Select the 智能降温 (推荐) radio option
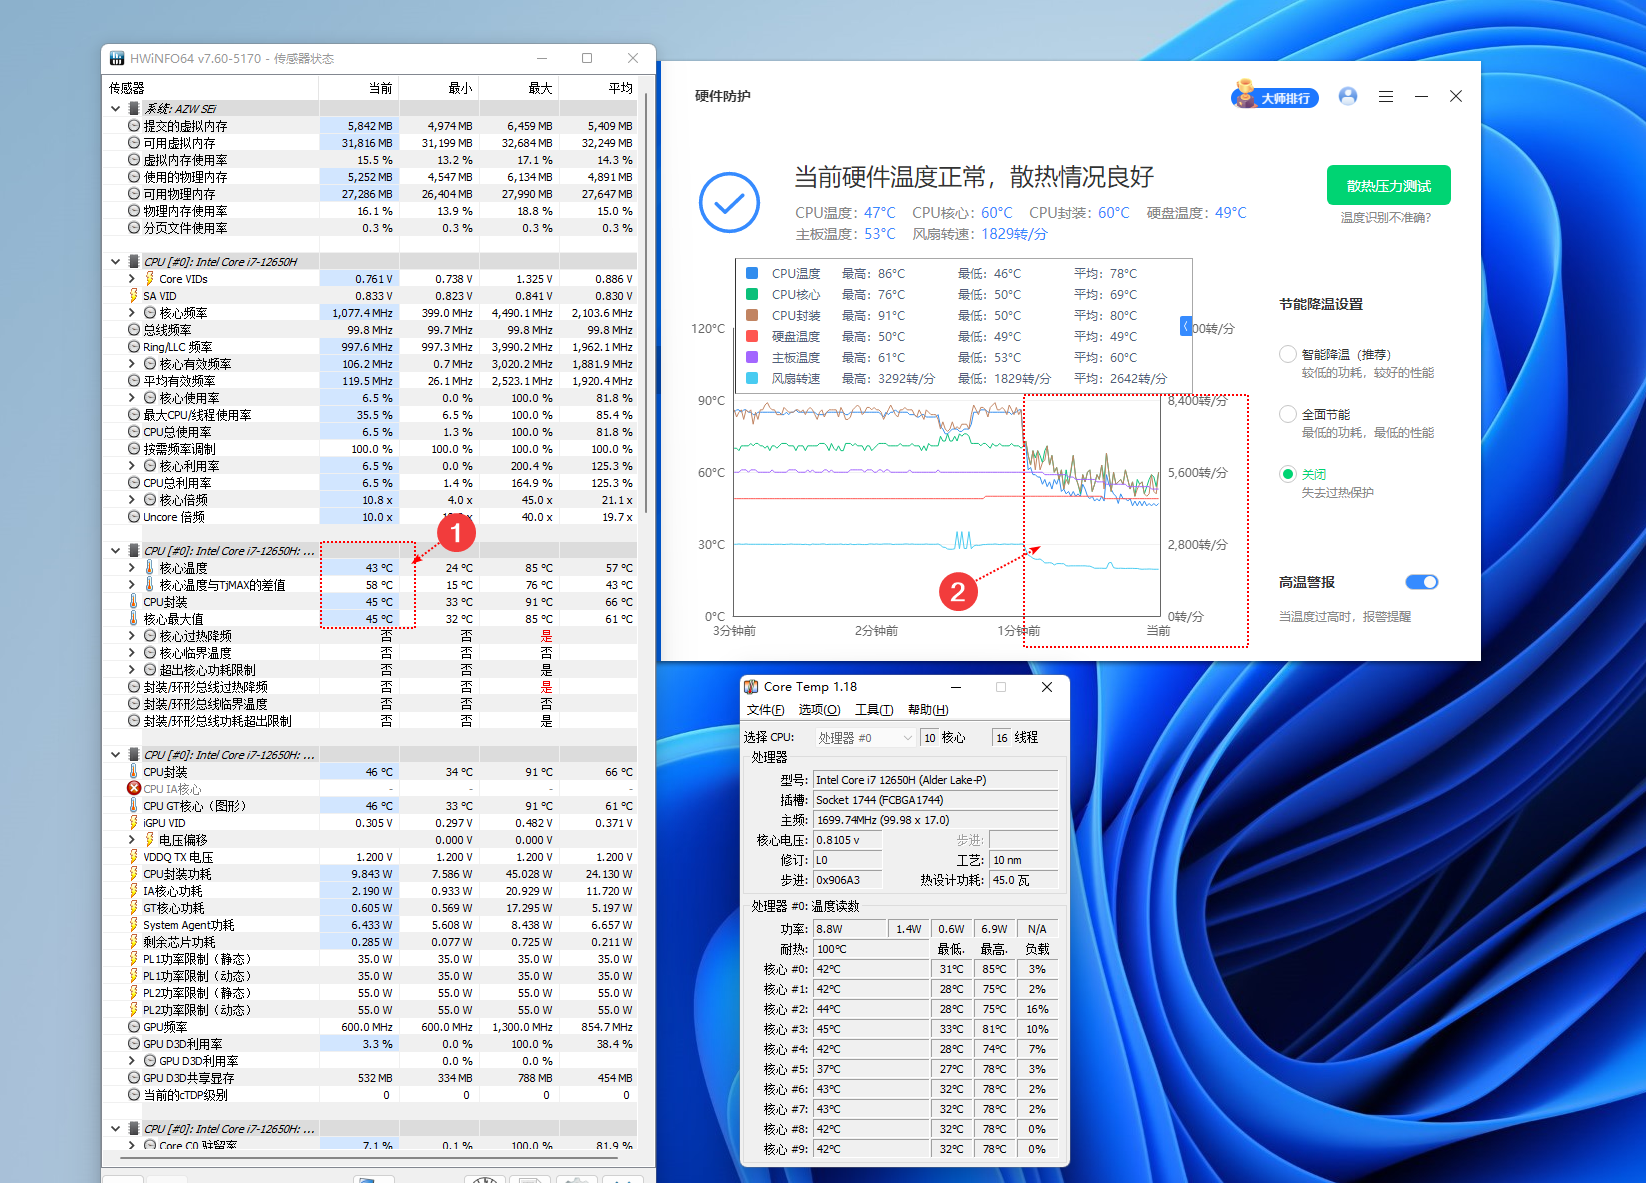The width and height of the screenshot is (1646, 1183). pos(1288,354)
